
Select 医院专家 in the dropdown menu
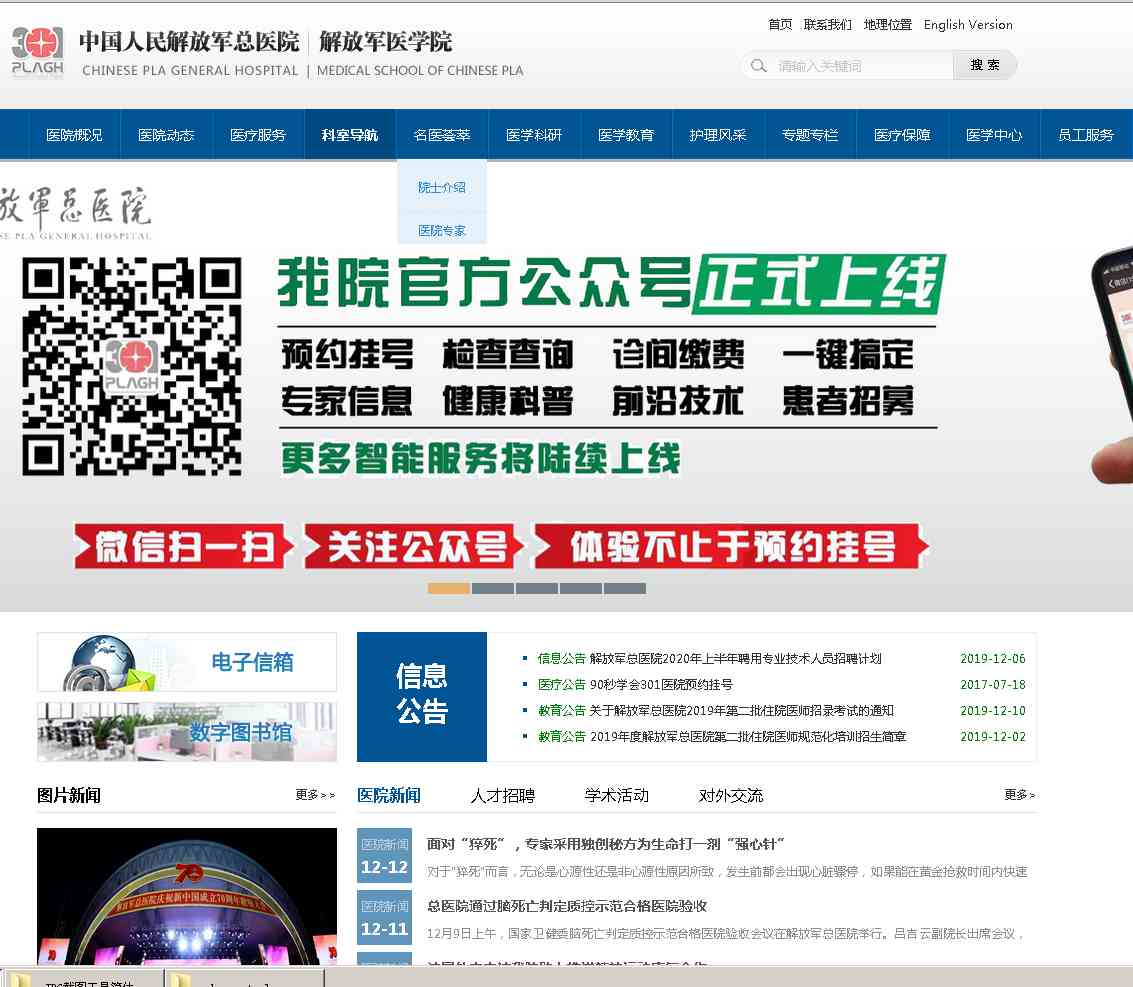click(442, 230)
